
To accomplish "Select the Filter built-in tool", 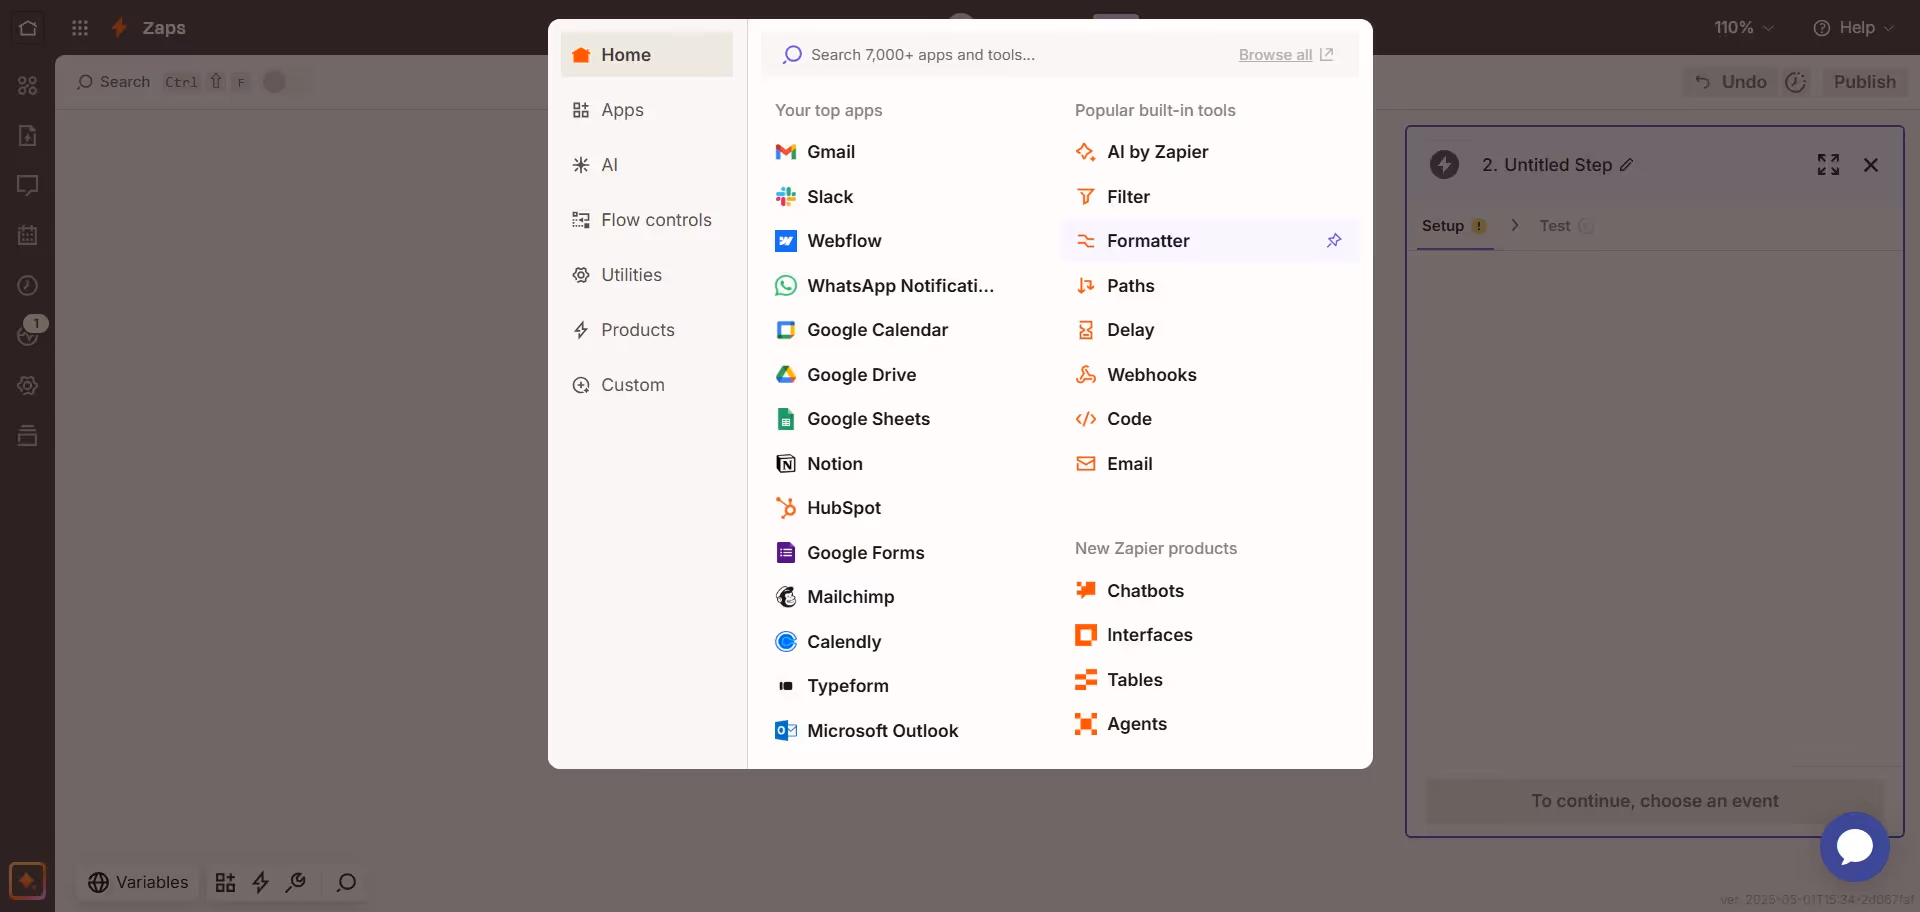I will [x=1112, y=197].
